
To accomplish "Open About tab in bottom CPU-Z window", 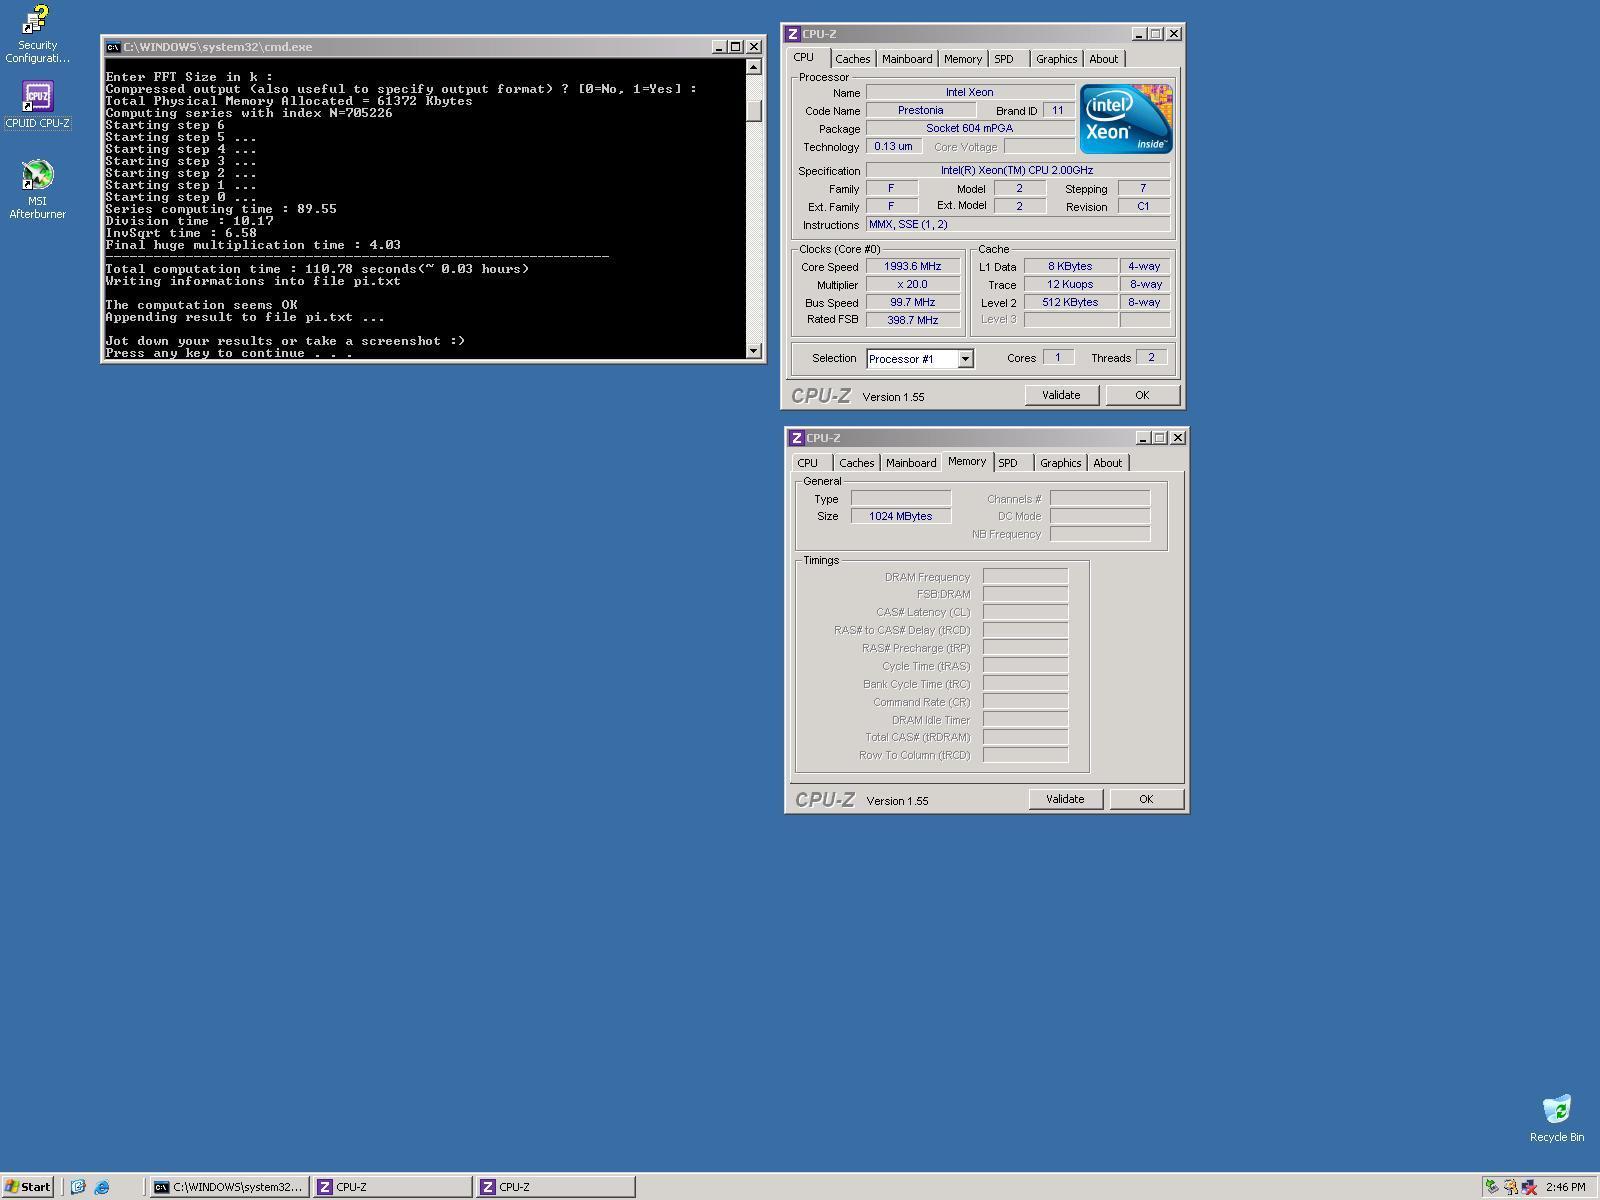I will coord(1108,463).
